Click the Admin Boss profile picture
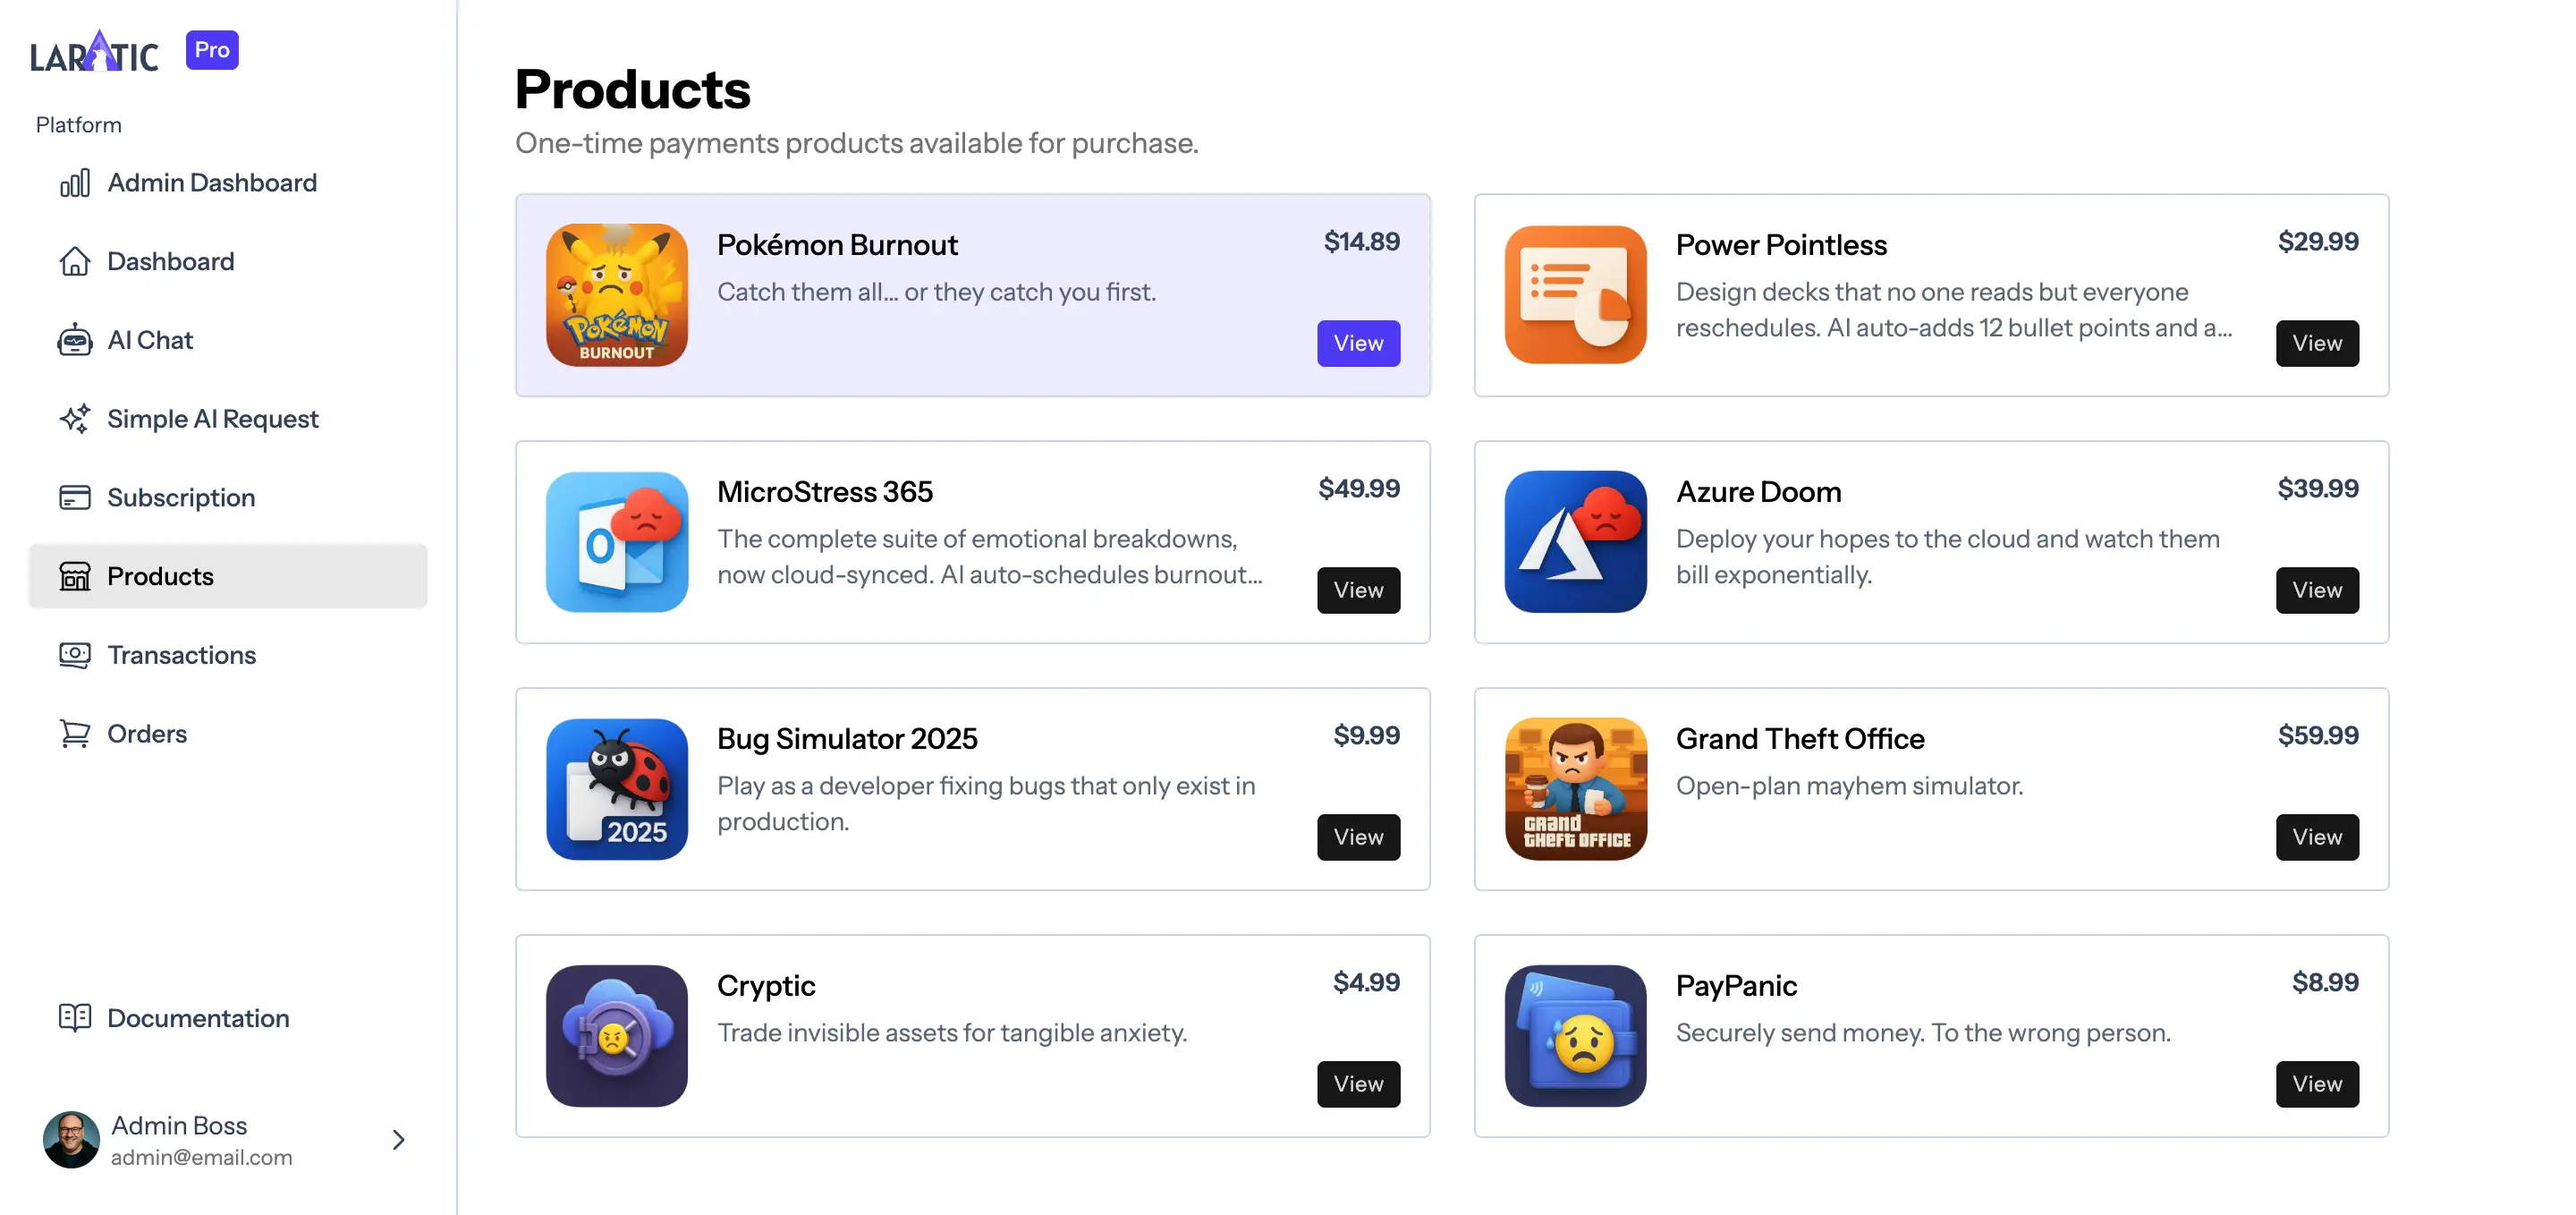This screenshot has width=2576, height=1215. 71,1139
